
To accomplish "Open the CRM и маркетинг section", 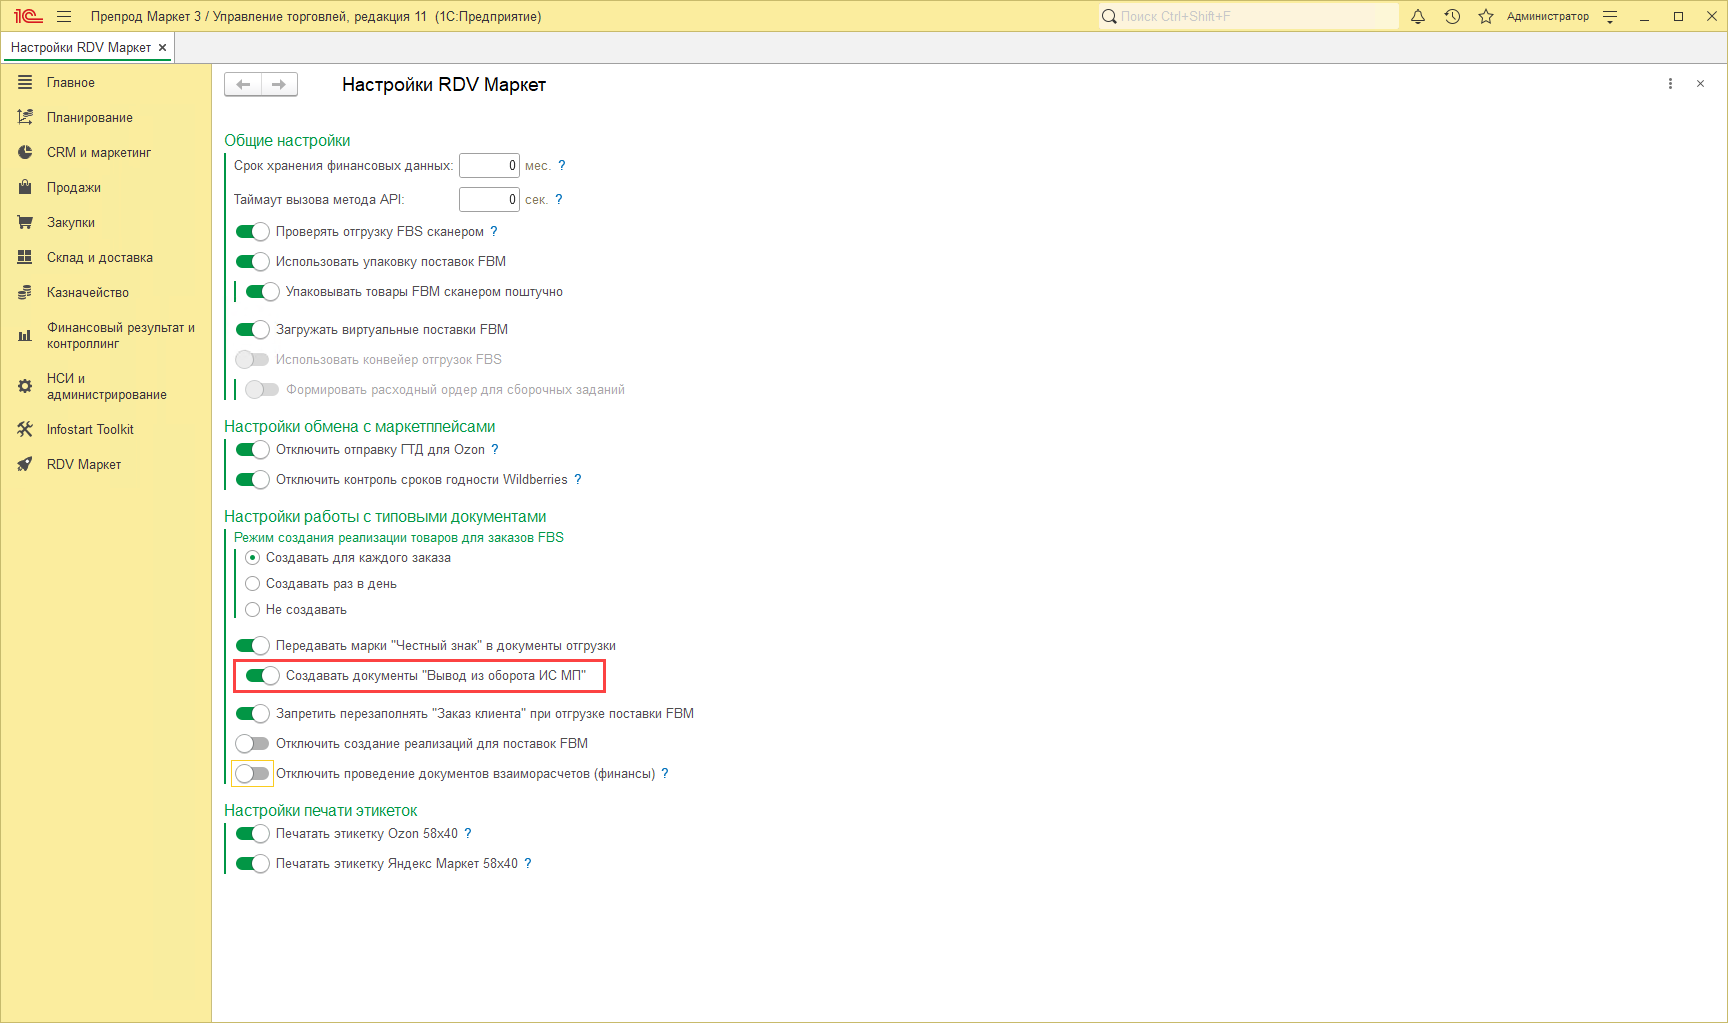I will (99, 152).
